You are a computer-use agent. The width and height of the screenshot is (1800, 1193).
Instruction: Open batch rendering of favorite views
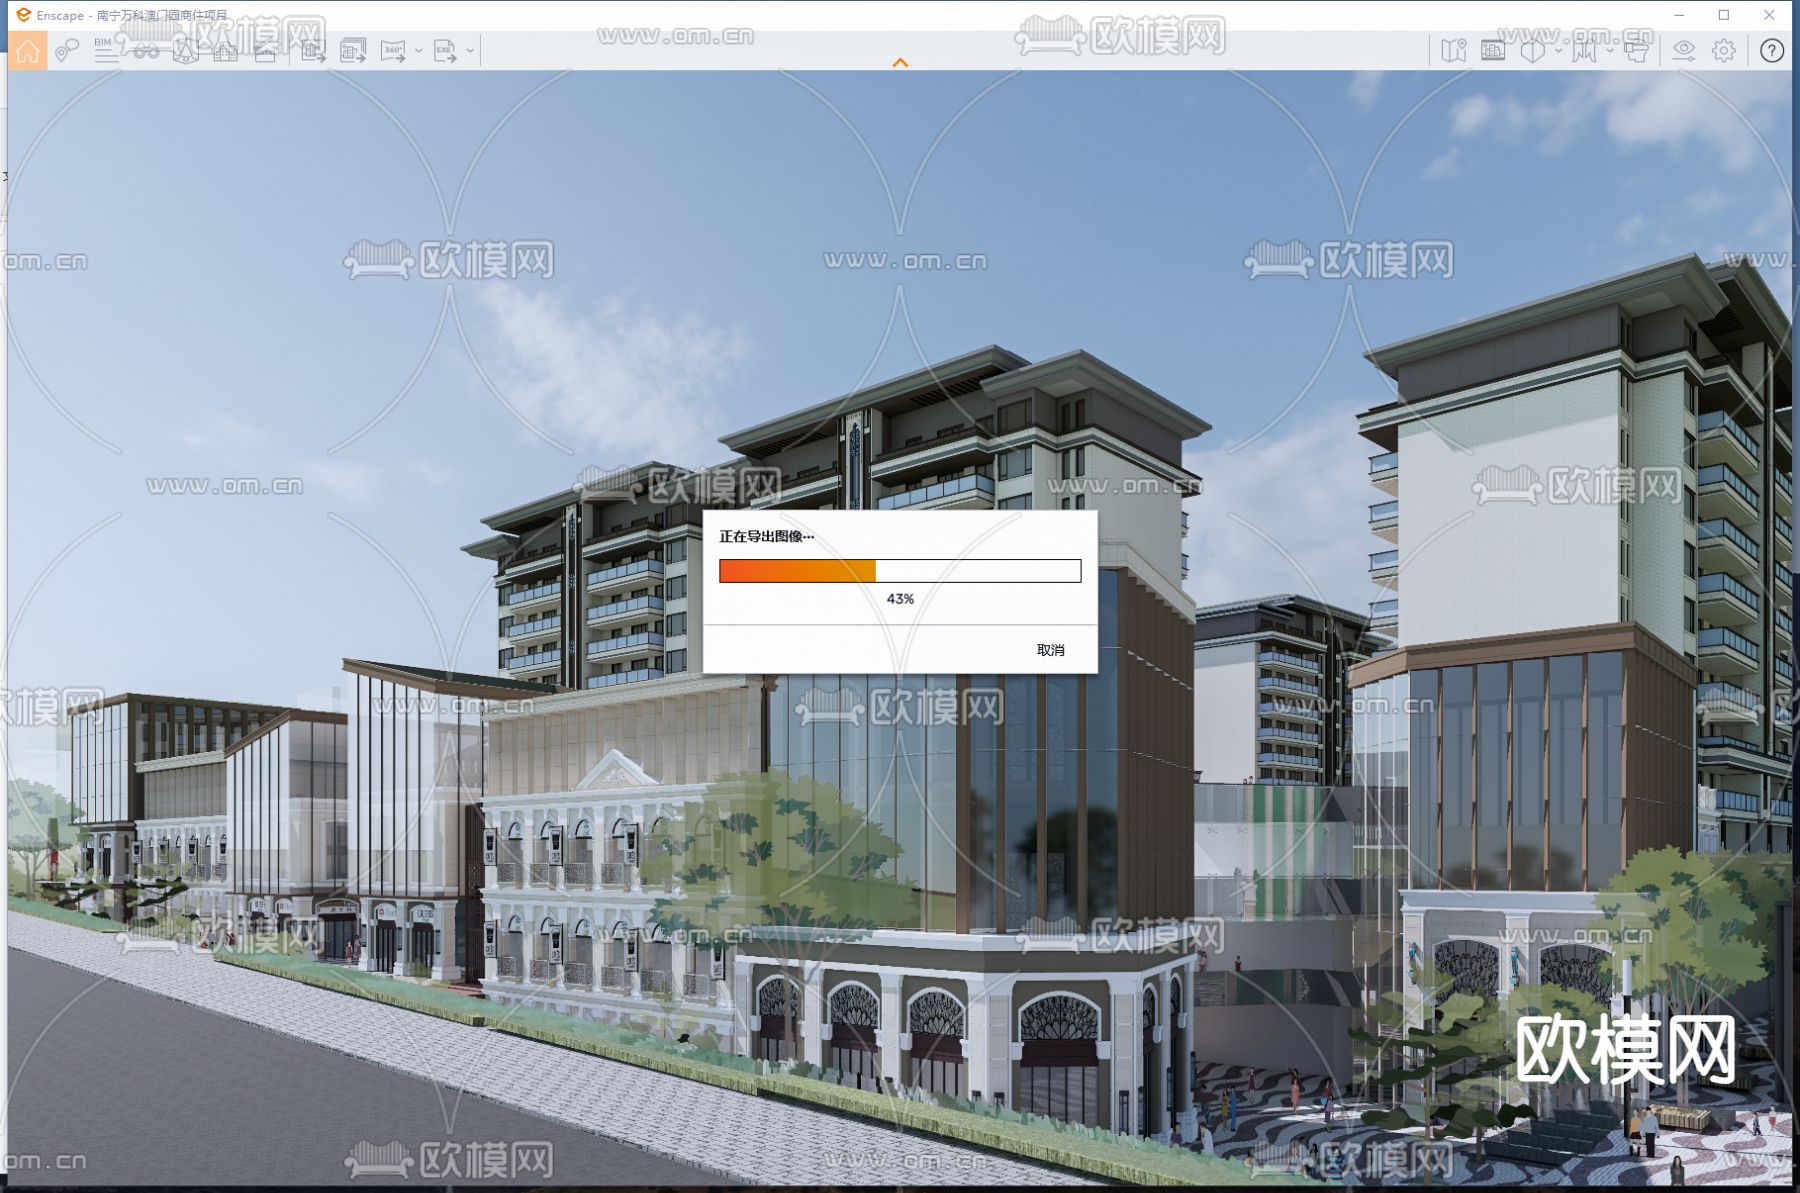coord(352,52)
